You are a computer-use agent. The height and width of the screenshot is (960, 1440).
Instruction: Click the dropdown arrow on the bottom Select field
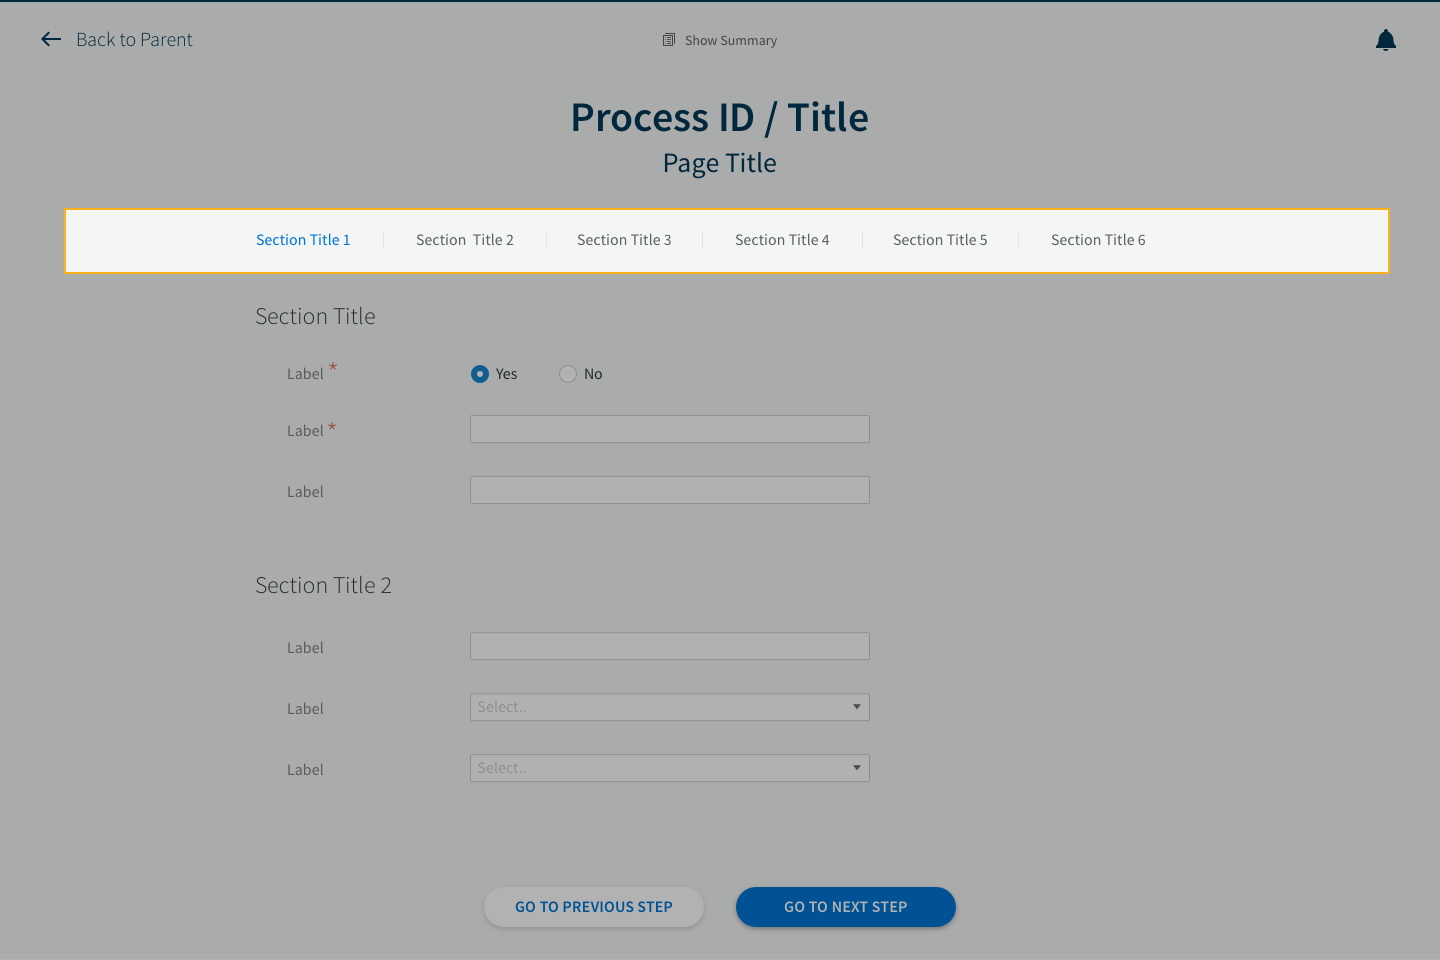(856, 768)
